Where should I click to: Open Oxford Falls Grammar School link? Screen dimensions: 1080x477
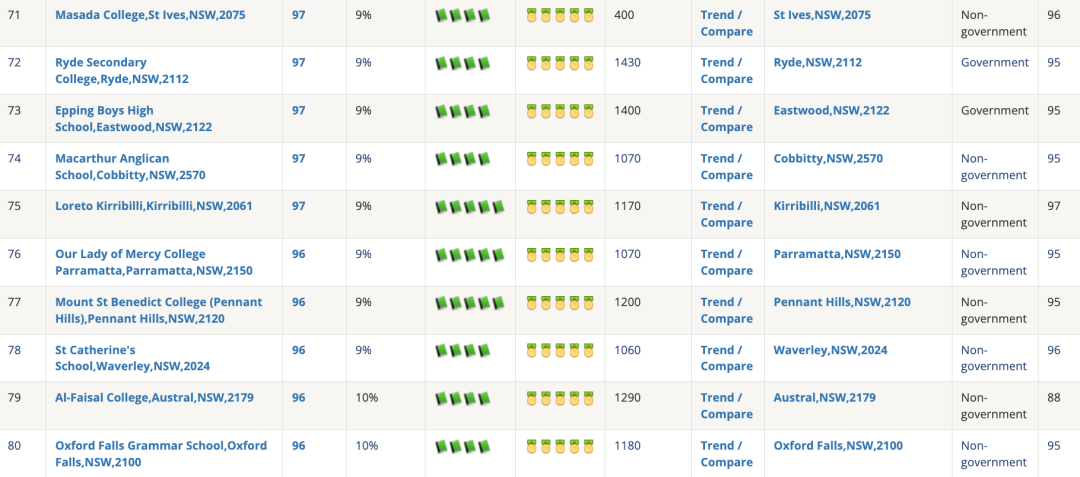pos(160,454)
